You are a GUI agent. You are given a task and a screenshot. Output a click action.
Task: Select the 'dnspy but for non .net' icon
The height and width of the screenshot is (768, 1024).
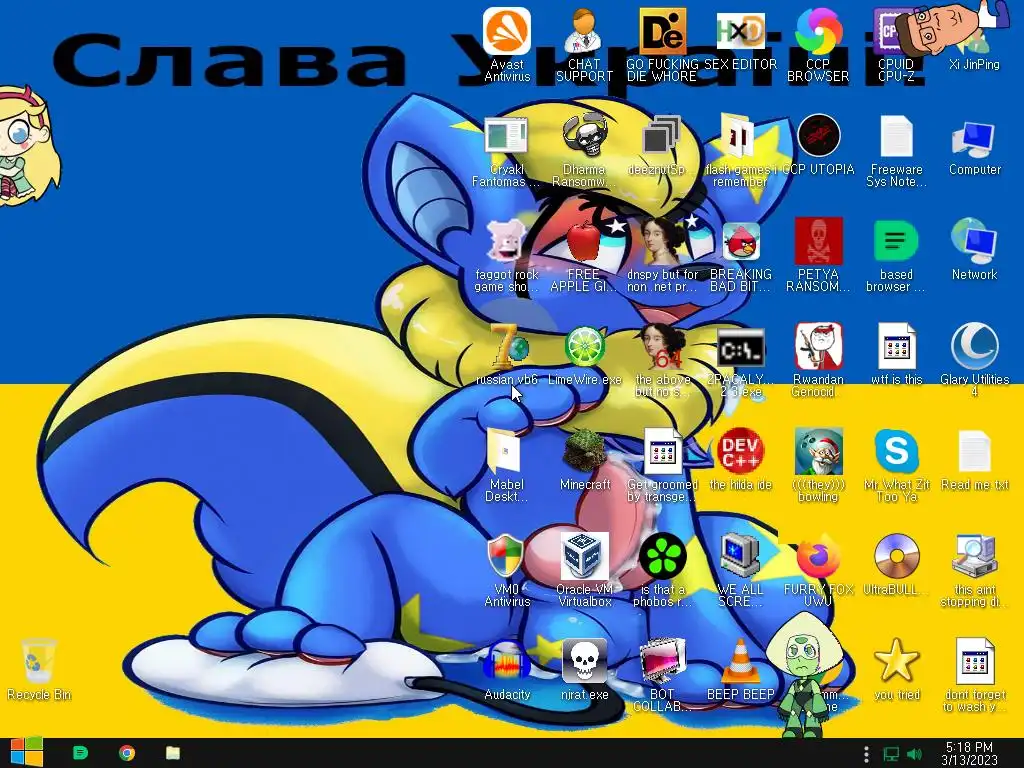pos(662,255)
